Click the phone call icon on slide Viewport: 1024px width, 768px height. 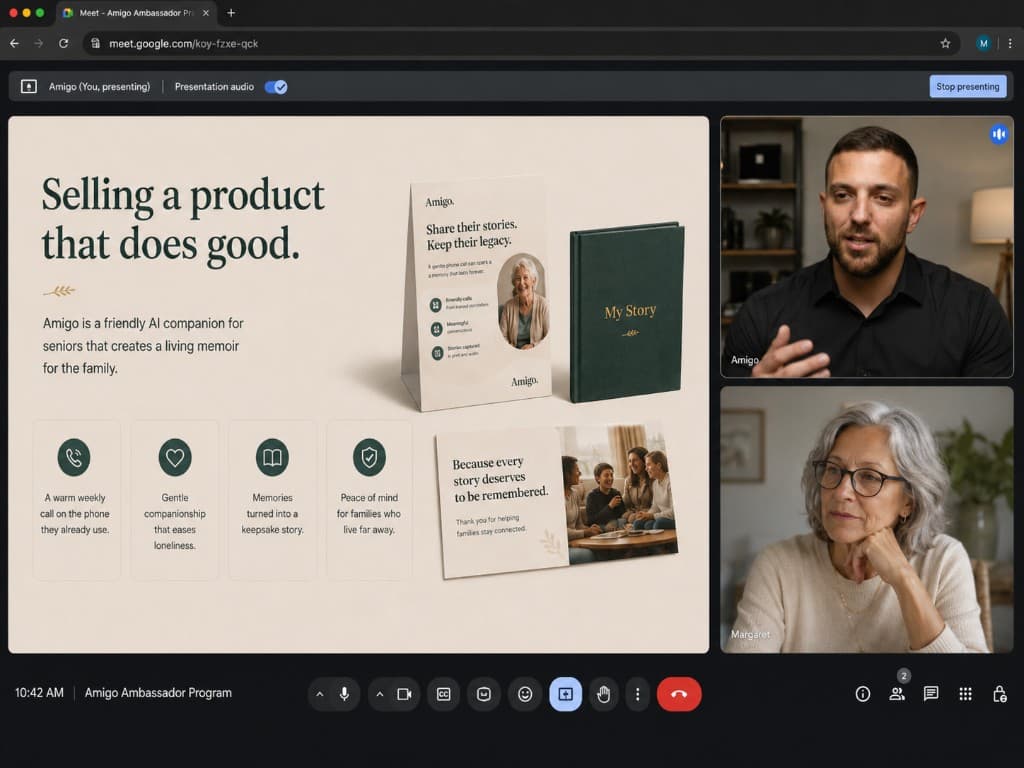[x=74, y=457]
